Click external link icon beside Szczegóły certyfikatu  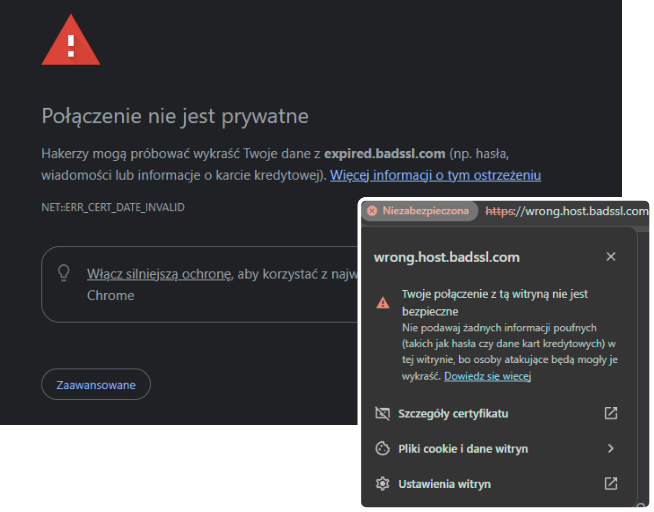611,413
